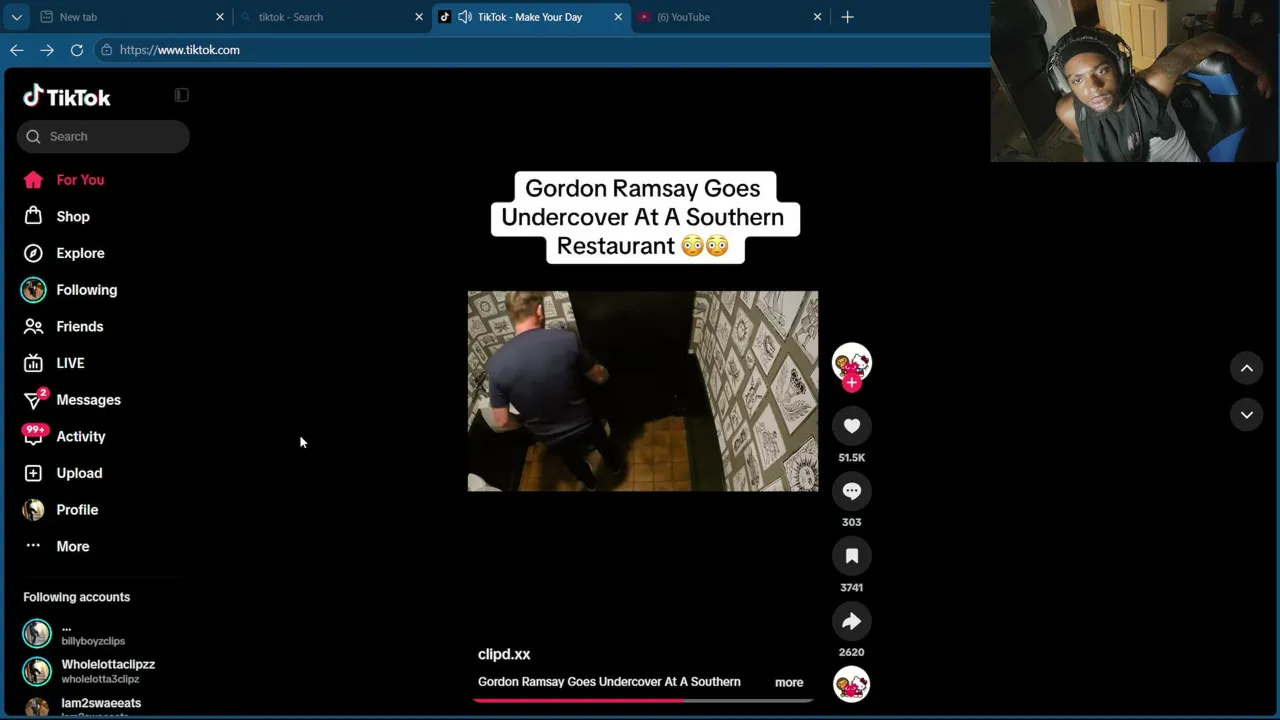The height and width of the screenshot is (720, 1280).
Task: Mute the TikTok tab audio
Action: tap(465, 17)
